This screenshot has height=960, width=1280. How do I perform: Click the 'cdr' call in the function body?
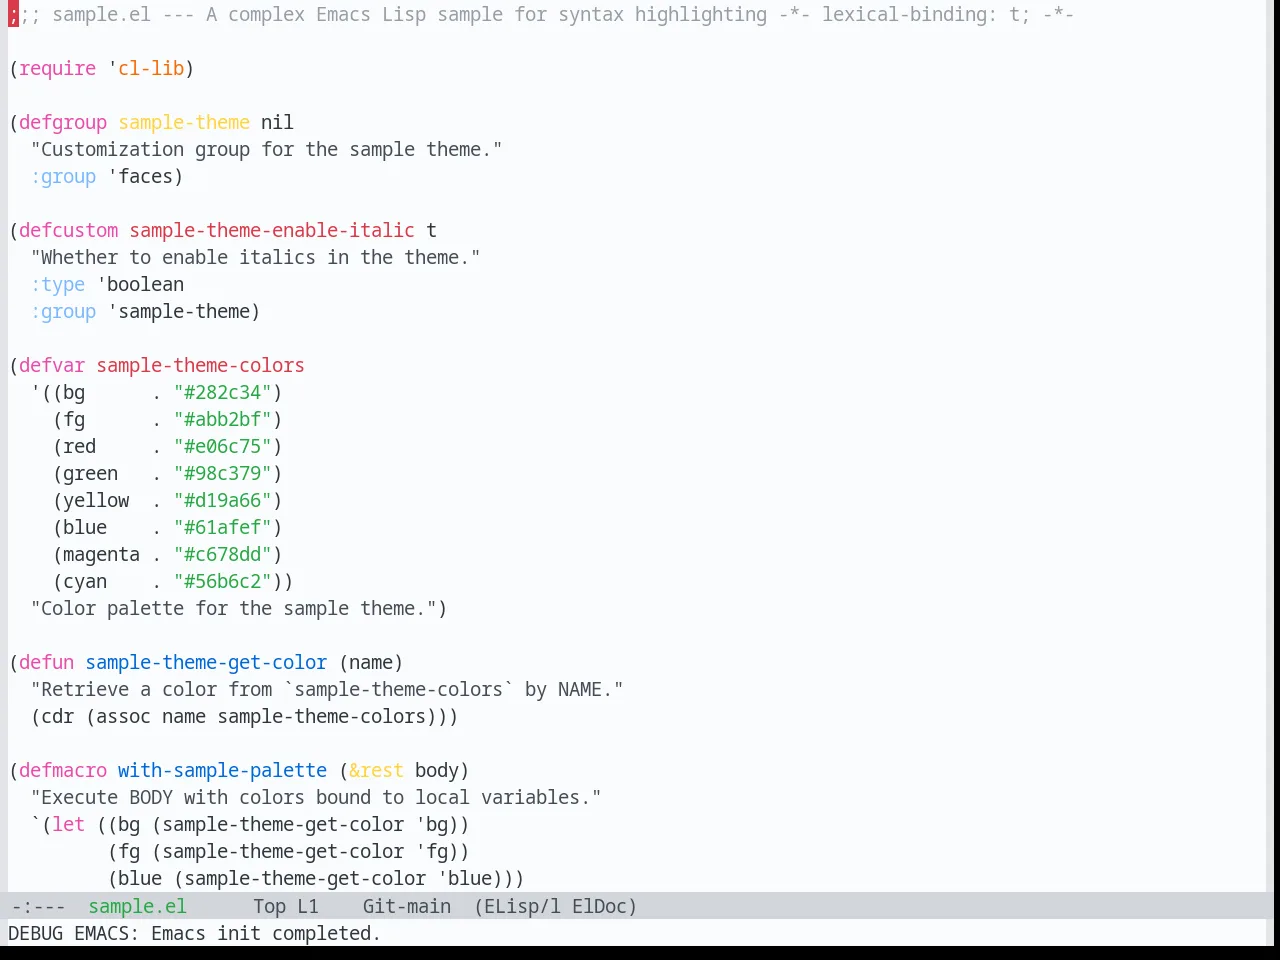pyautogui.click(x=58, y=716)
